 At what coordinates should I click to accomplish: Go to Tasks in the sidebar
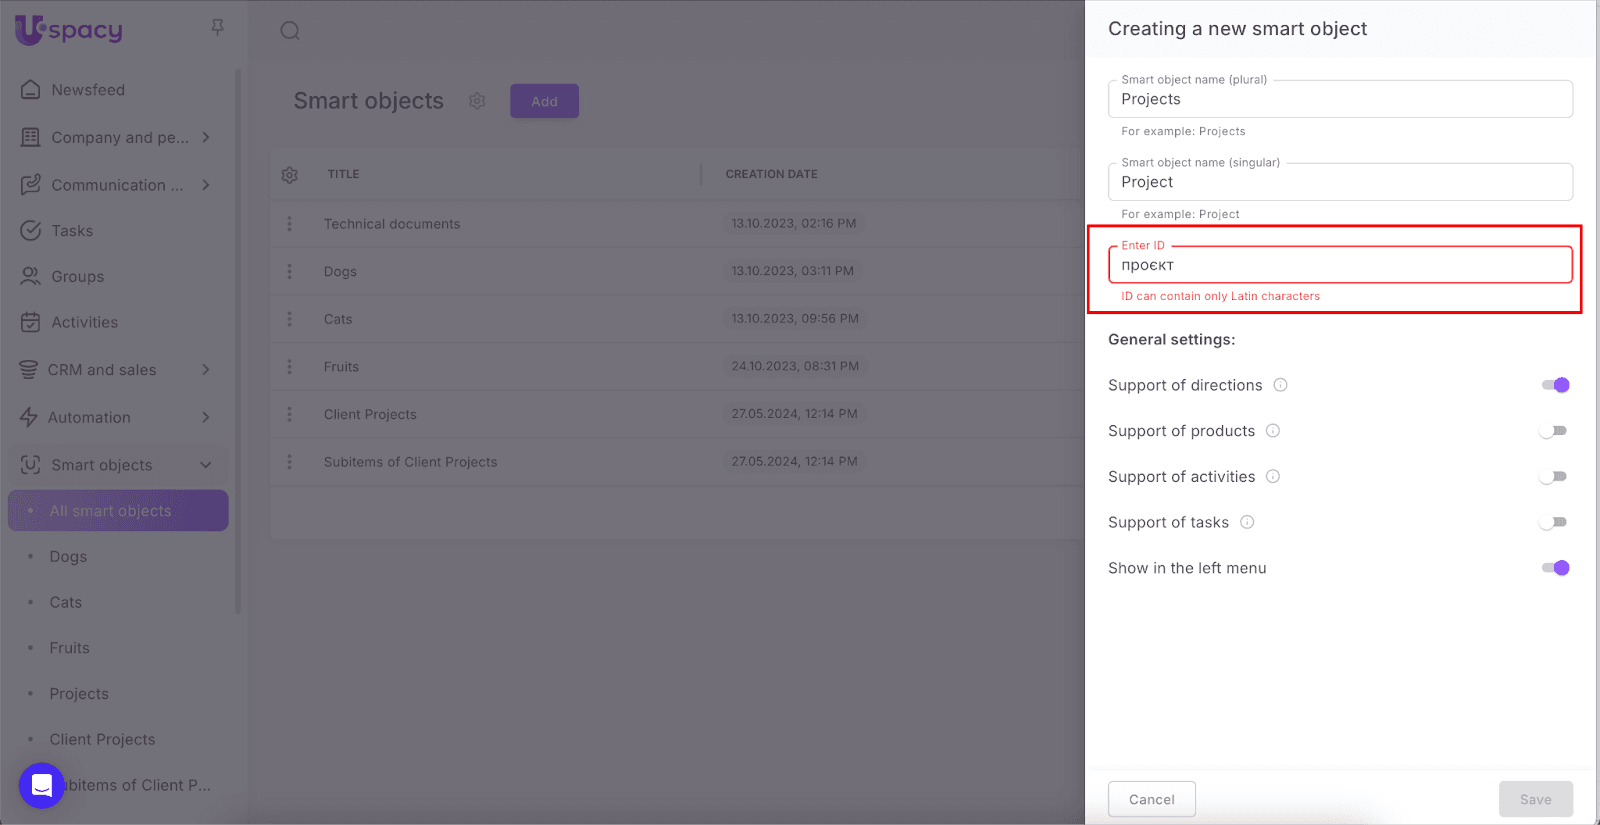[x=72, y=231]
